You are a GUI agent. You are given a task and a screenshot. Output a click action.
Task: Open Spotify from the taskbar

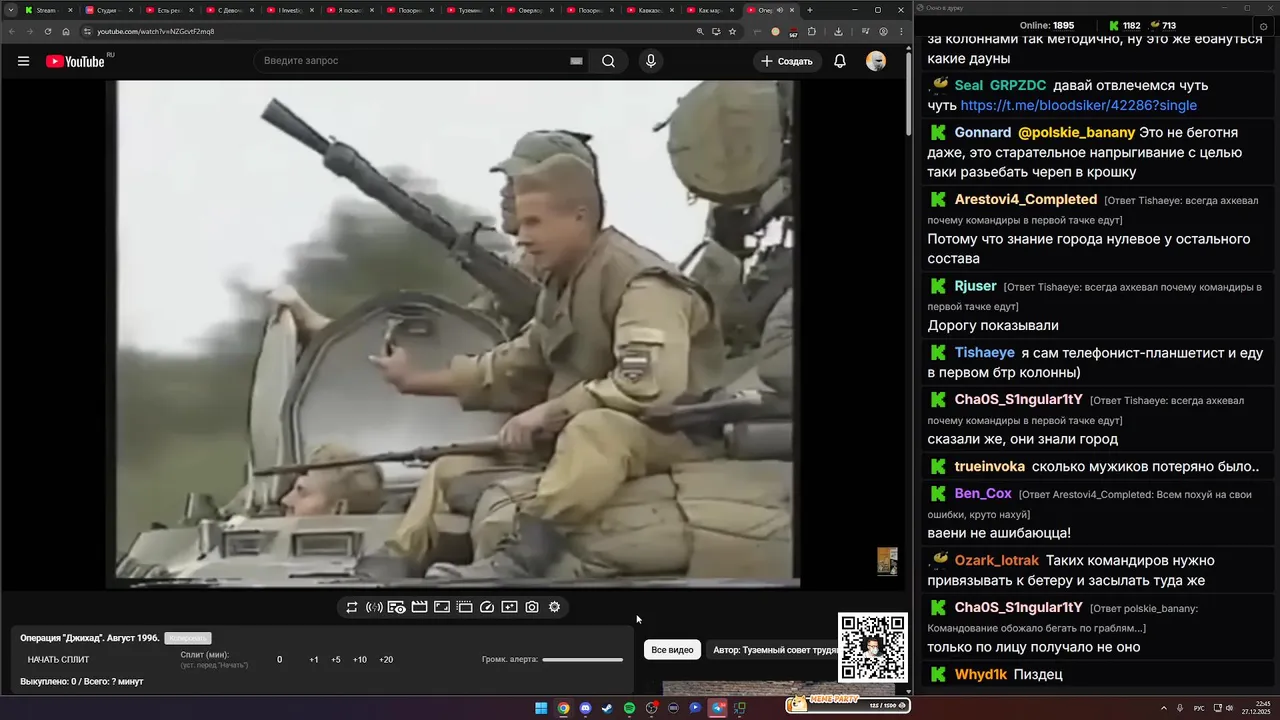tap(629, 708)
